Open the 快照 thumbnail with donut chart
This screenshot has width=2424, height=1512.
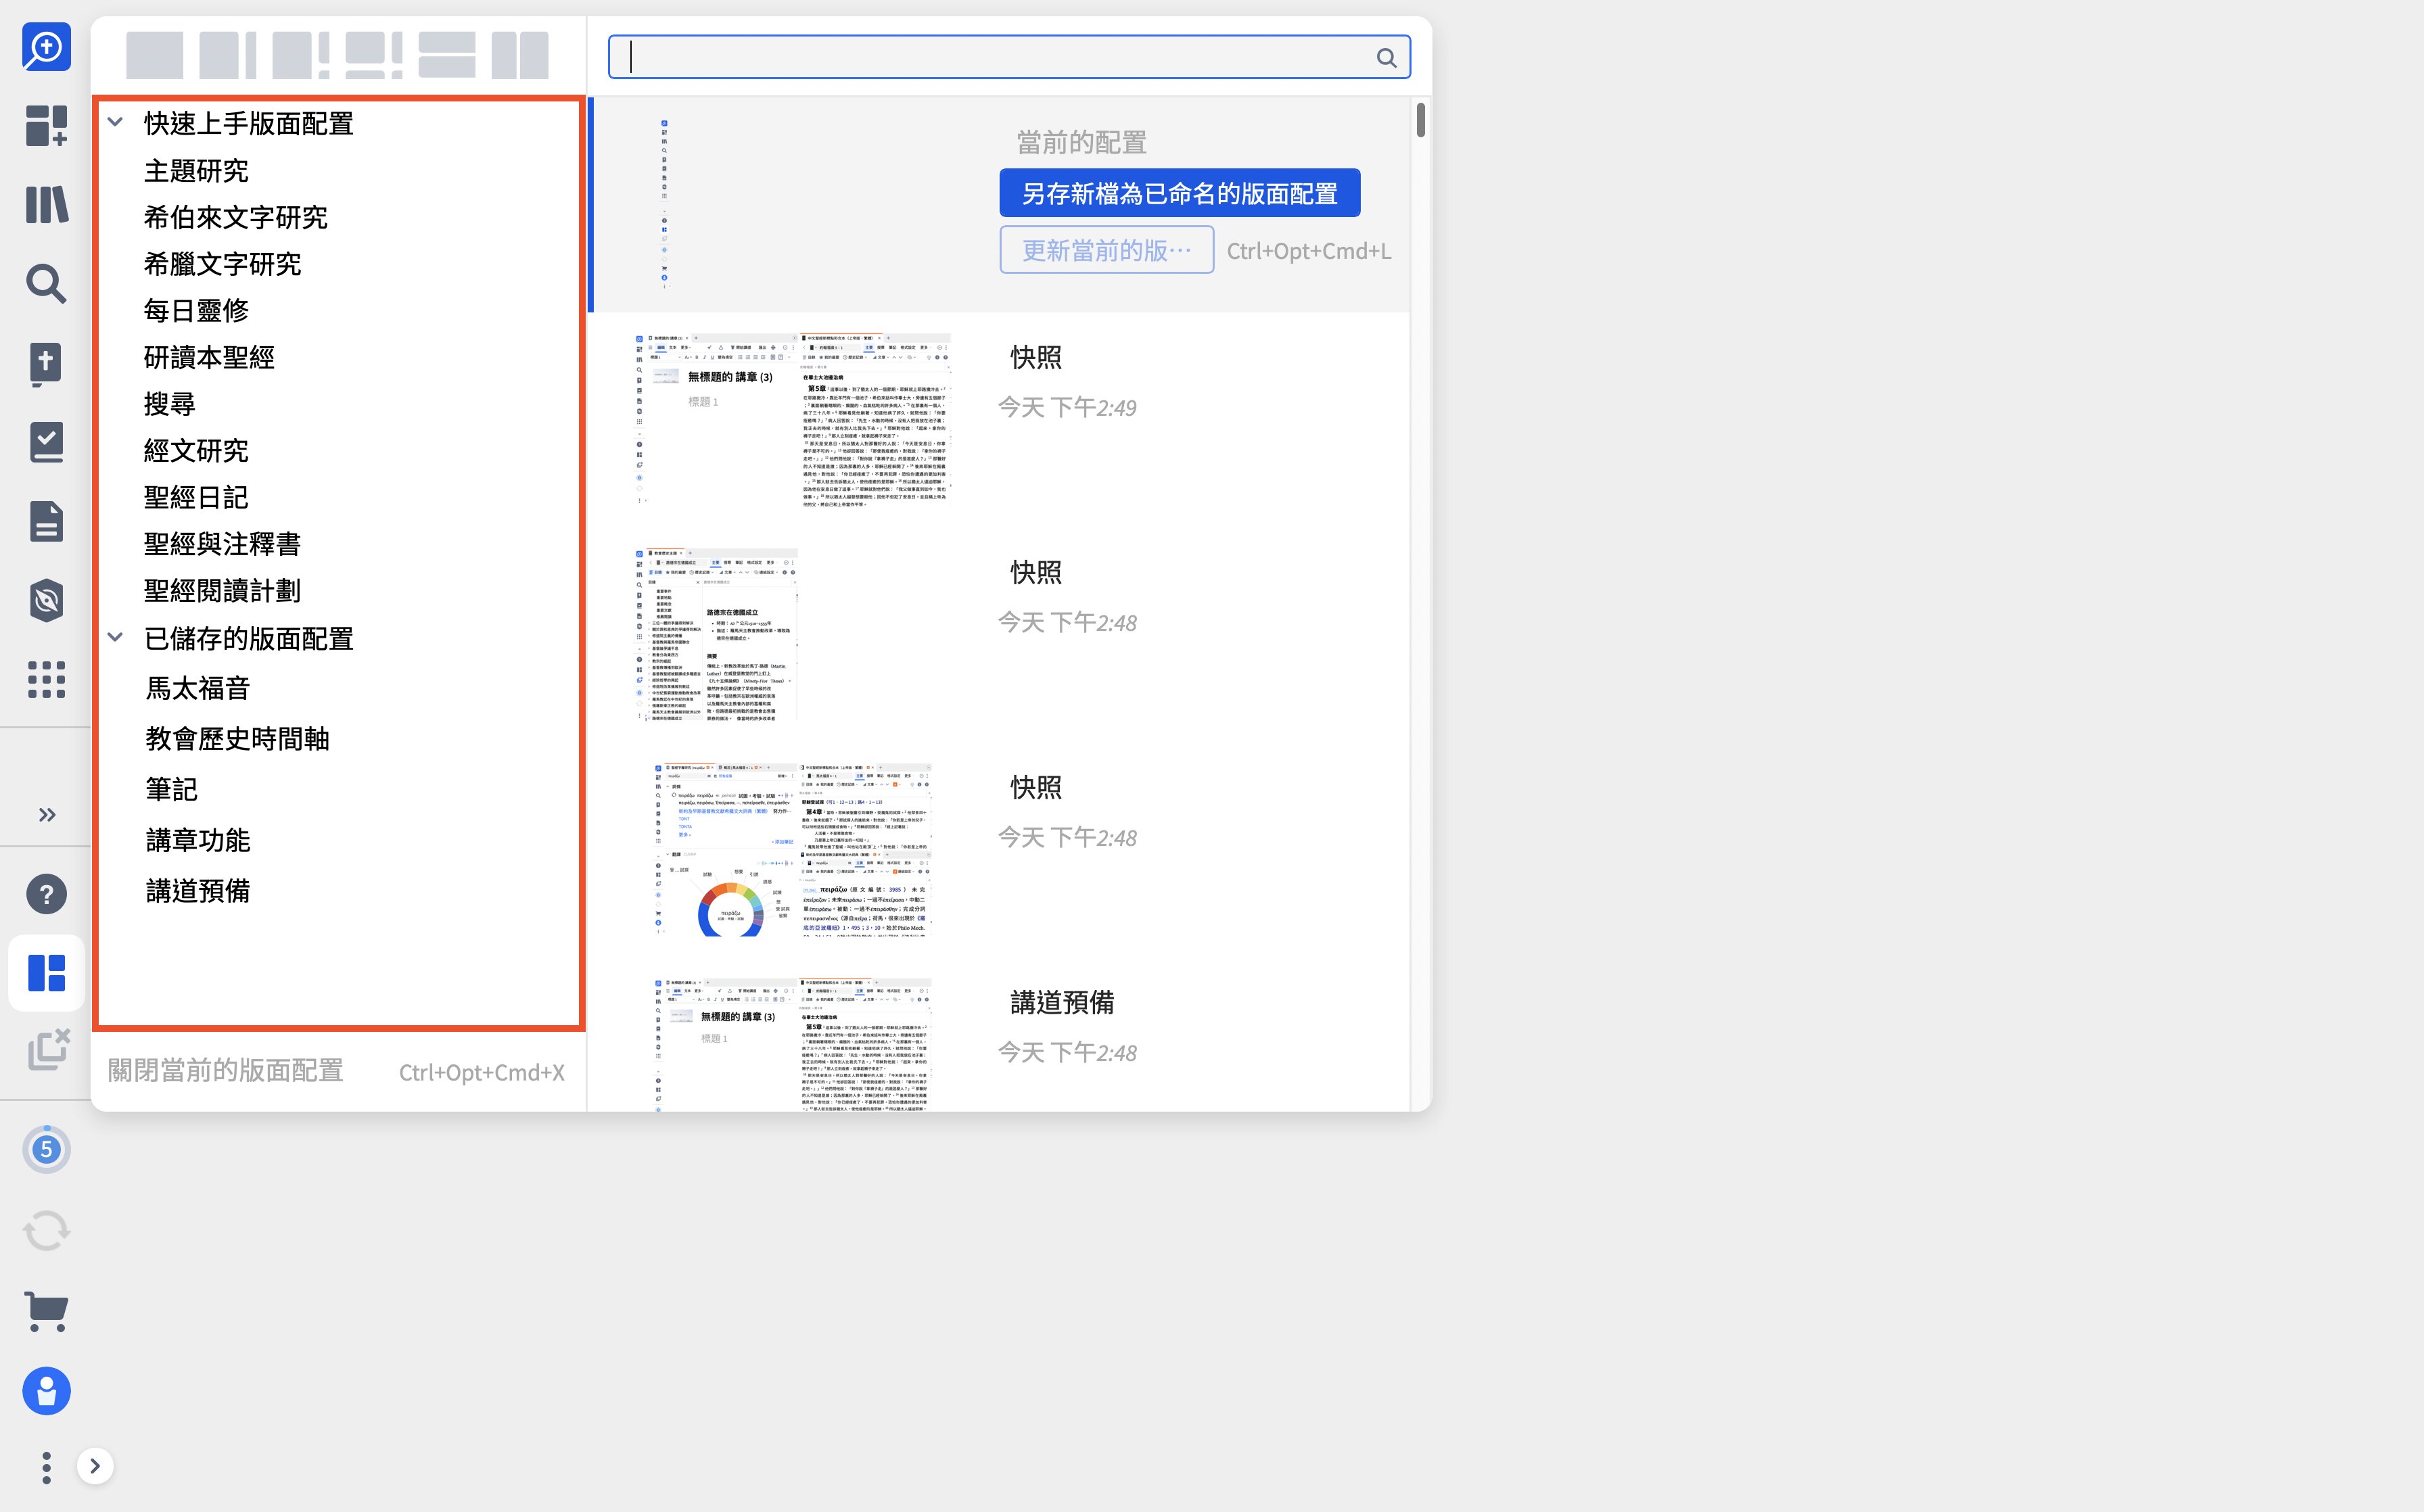coord(792,850)
